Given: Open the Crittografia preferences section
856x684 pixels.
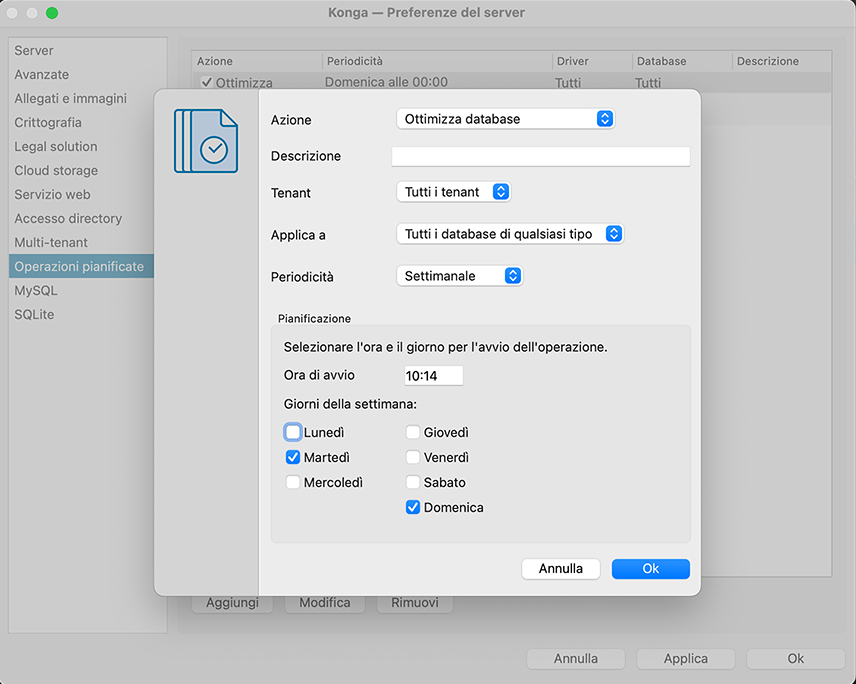Looking at the screenshot, I should [x=48, y=122].
